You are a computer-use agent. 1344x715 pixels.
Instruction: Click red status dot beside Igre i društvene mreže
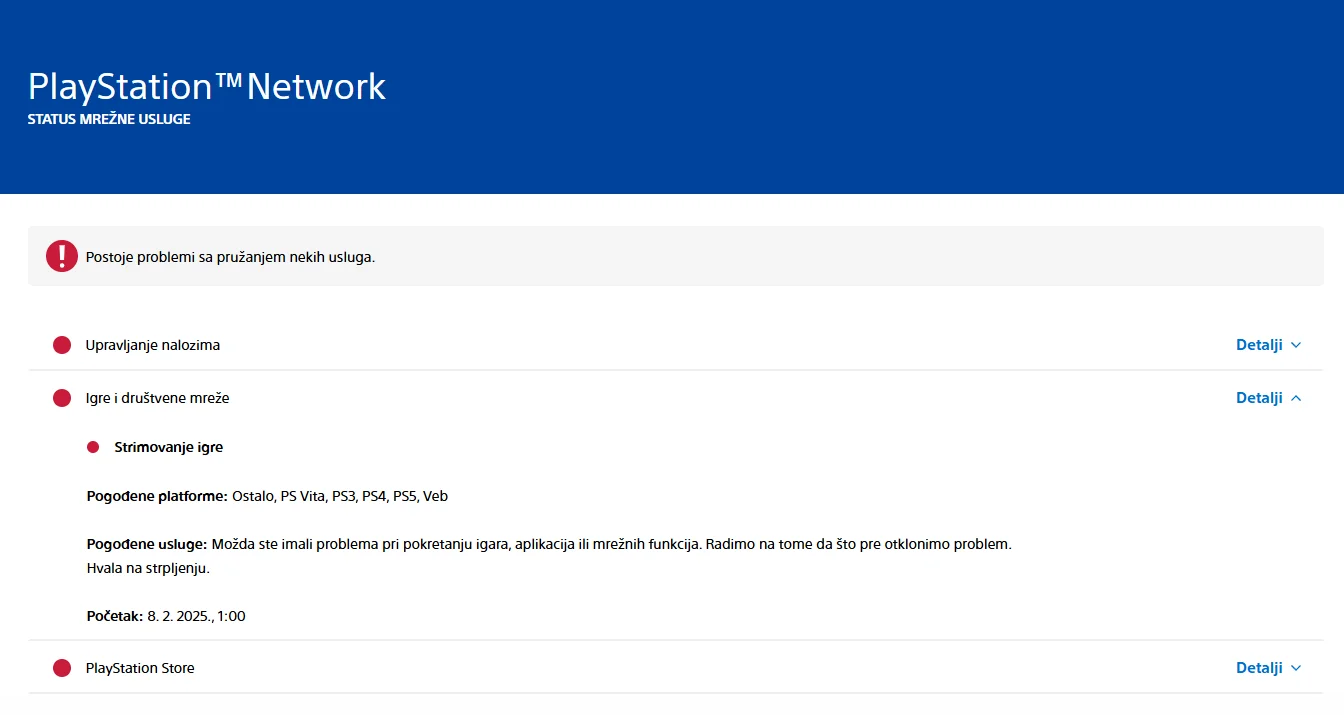[x=62, y=398]
